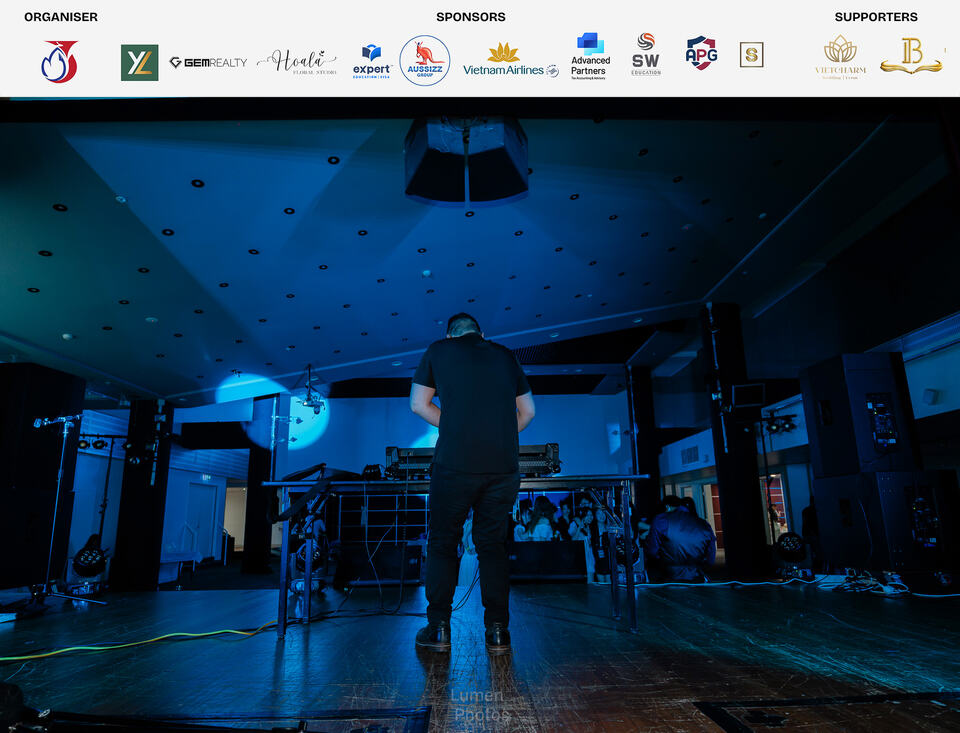Open the gold square S logo
This screenshot has height=733, width=960.
click(x=751, y=55)
